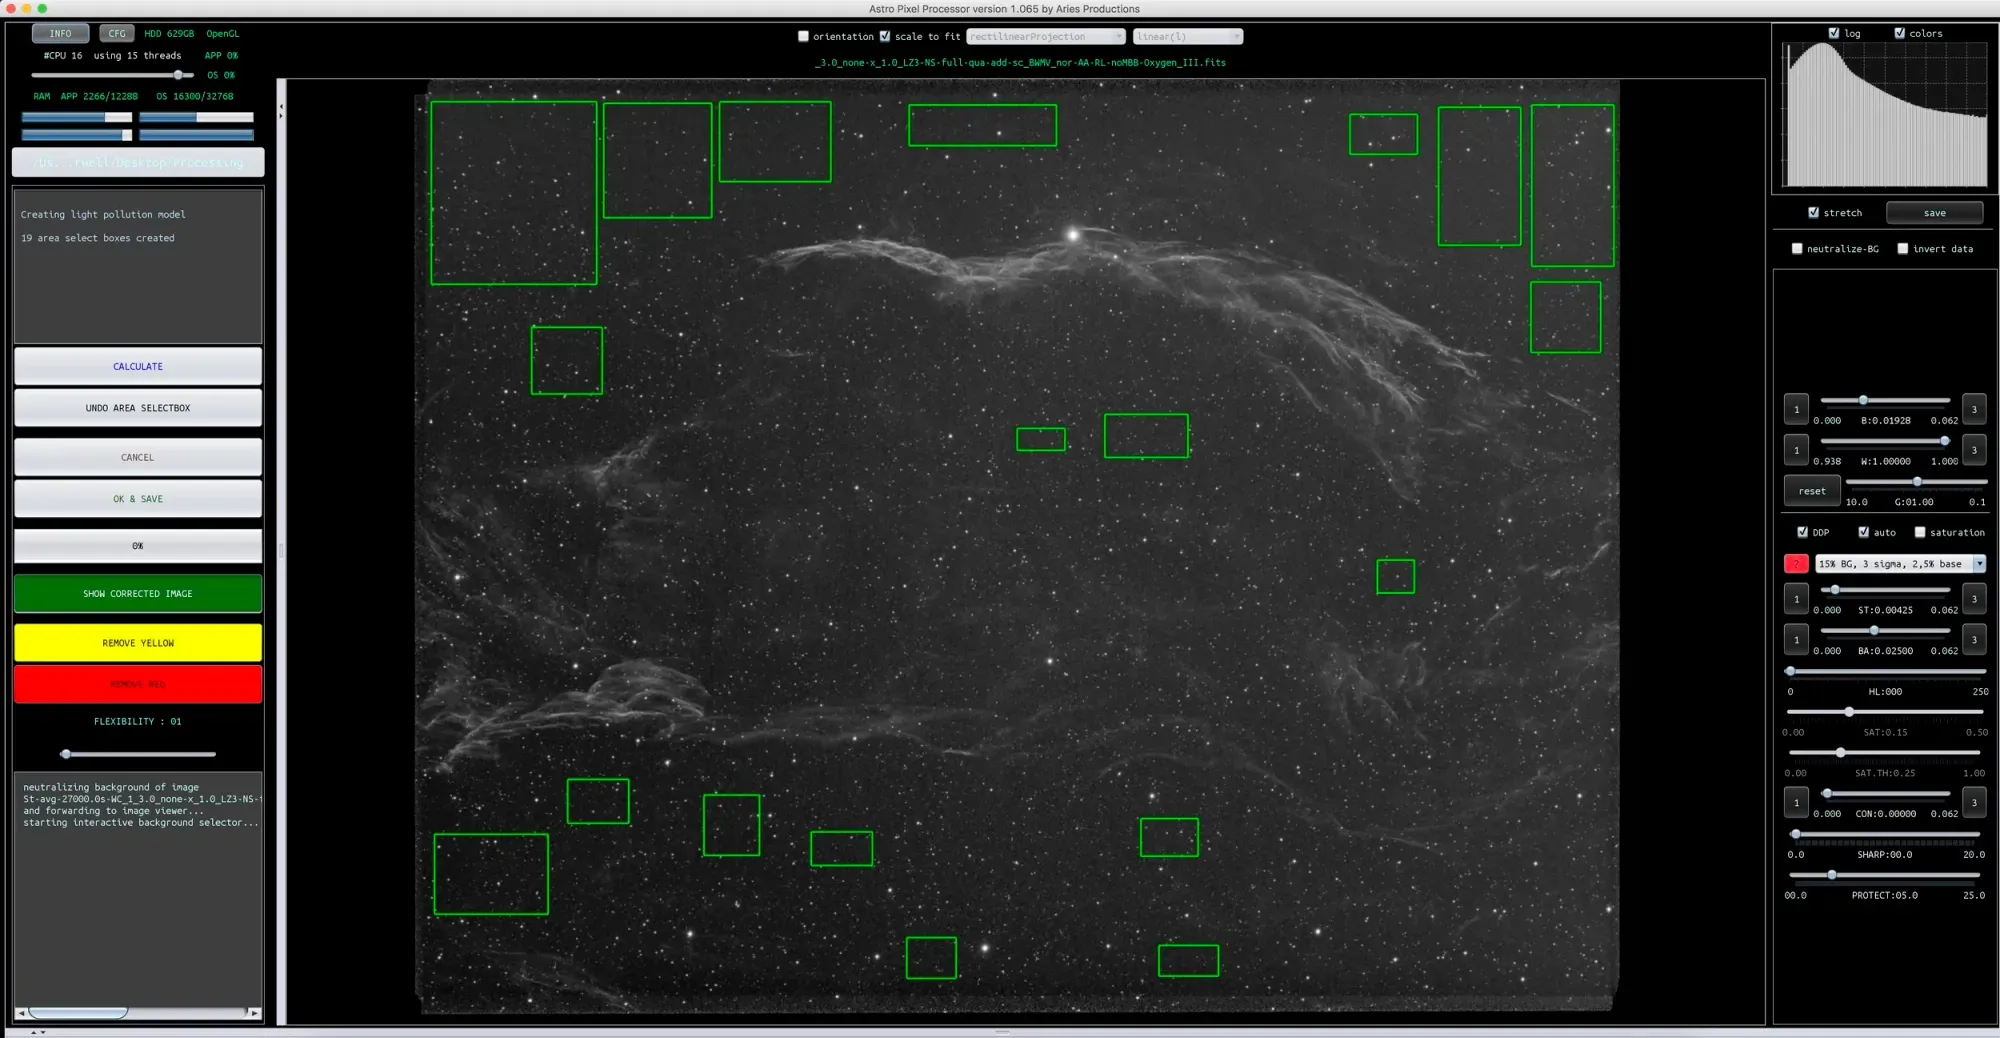Click the CALCULATE button

pos(138,367)
